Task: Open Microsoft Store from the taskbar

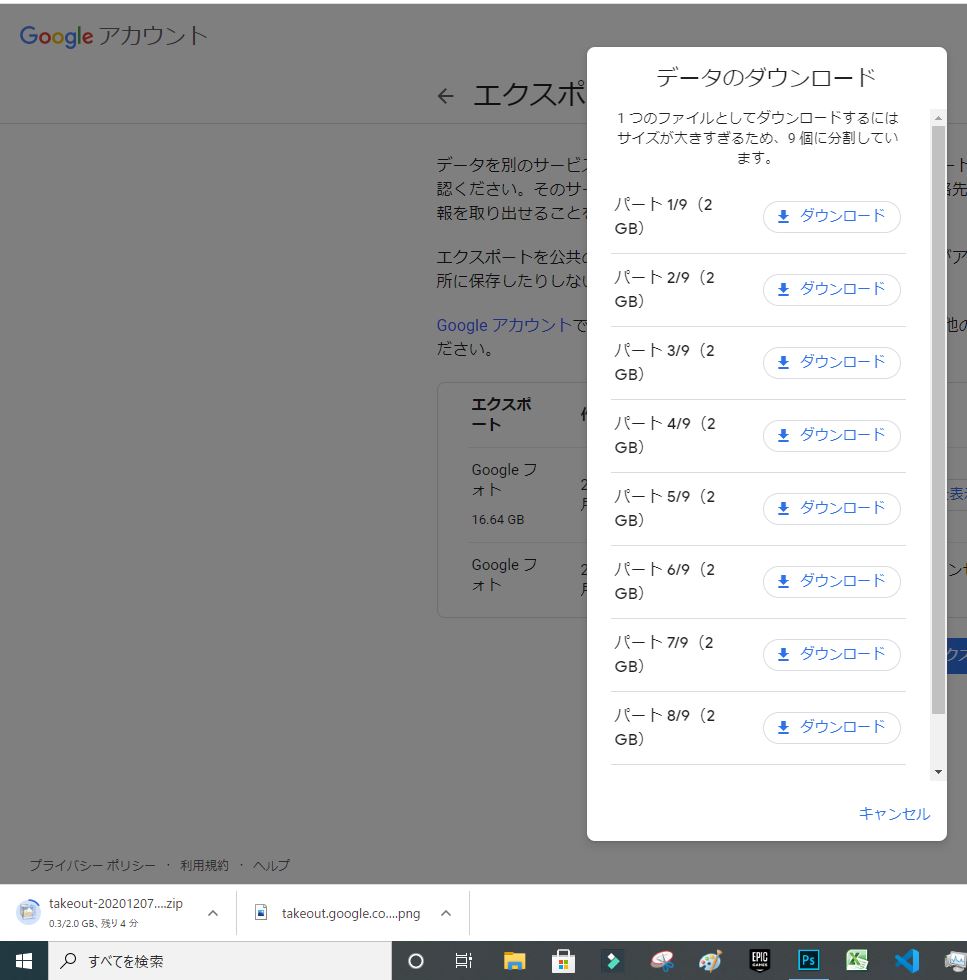Action: click(x=563, y=961)
